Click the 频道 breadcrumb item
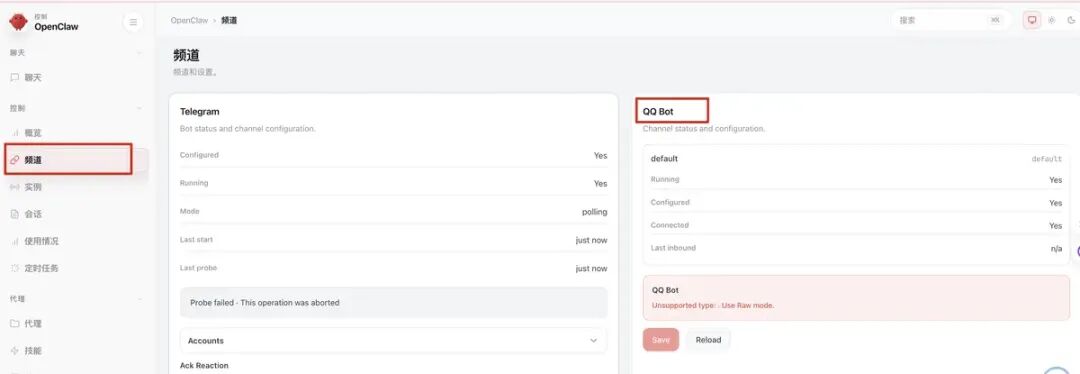This screenshot has height=374, width=1080. [x=229, y=21]
